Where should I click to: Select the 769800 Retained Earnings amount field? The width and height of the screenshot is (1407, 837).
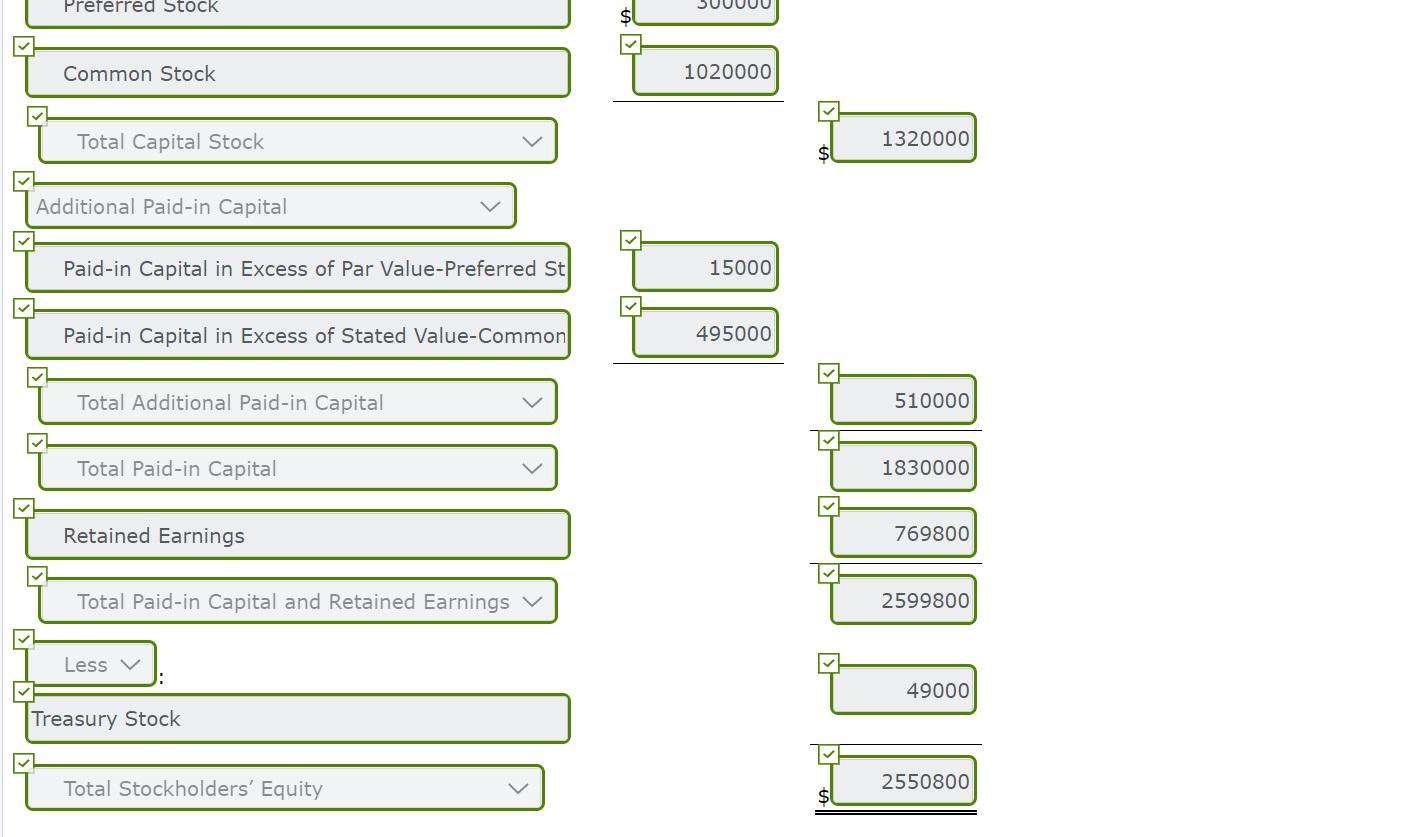901,532
